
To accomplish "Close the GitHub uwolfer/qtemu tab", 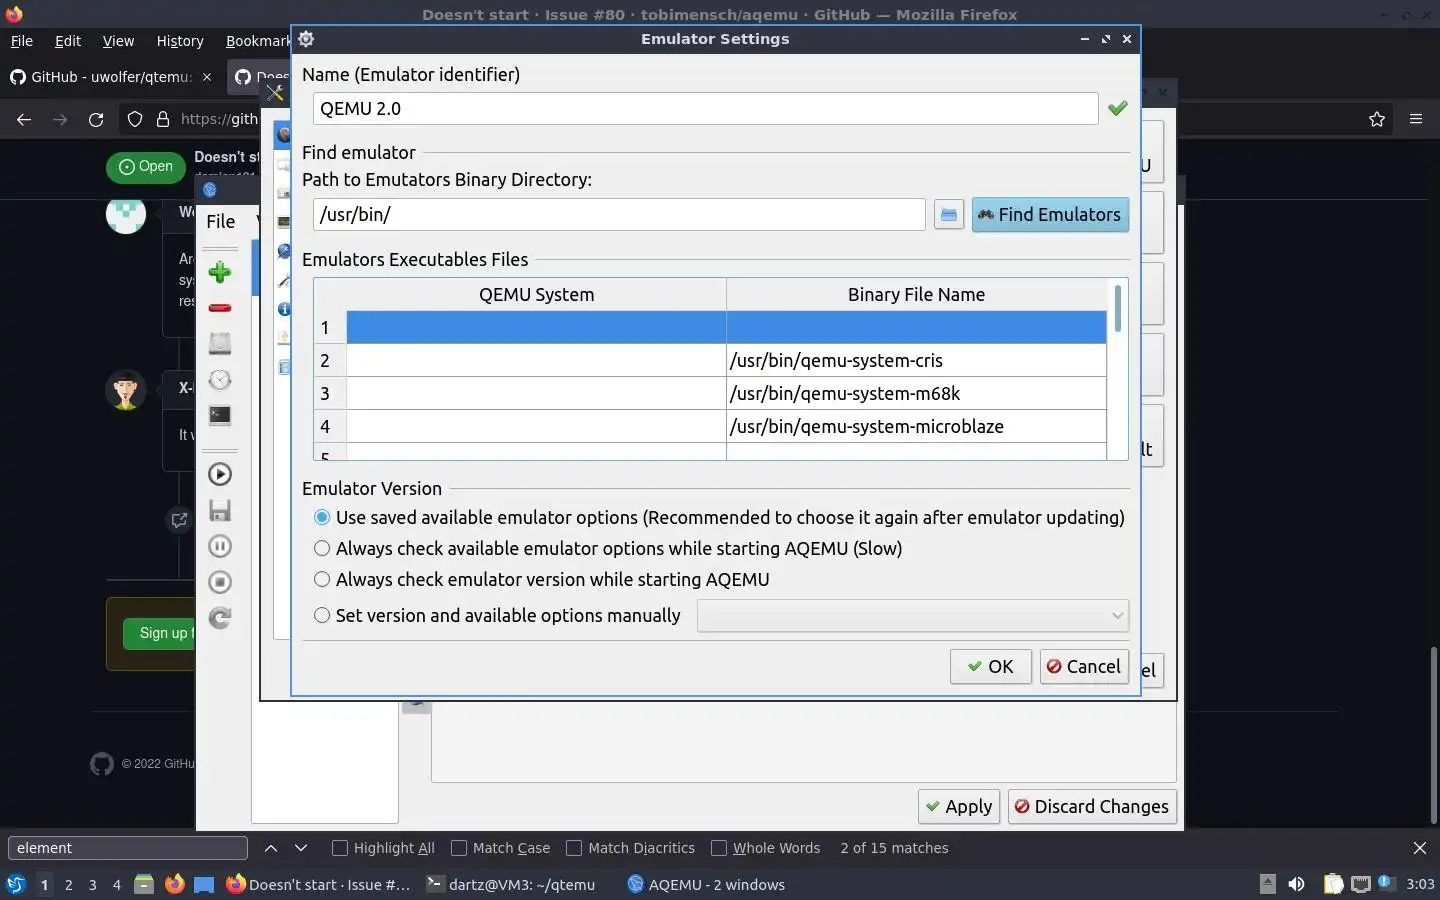I will 207,77.
